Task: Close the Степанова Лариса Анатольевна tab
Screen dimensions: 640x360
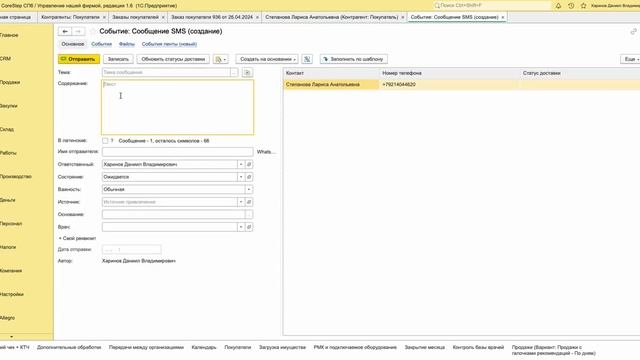Action: coord(402,17)
